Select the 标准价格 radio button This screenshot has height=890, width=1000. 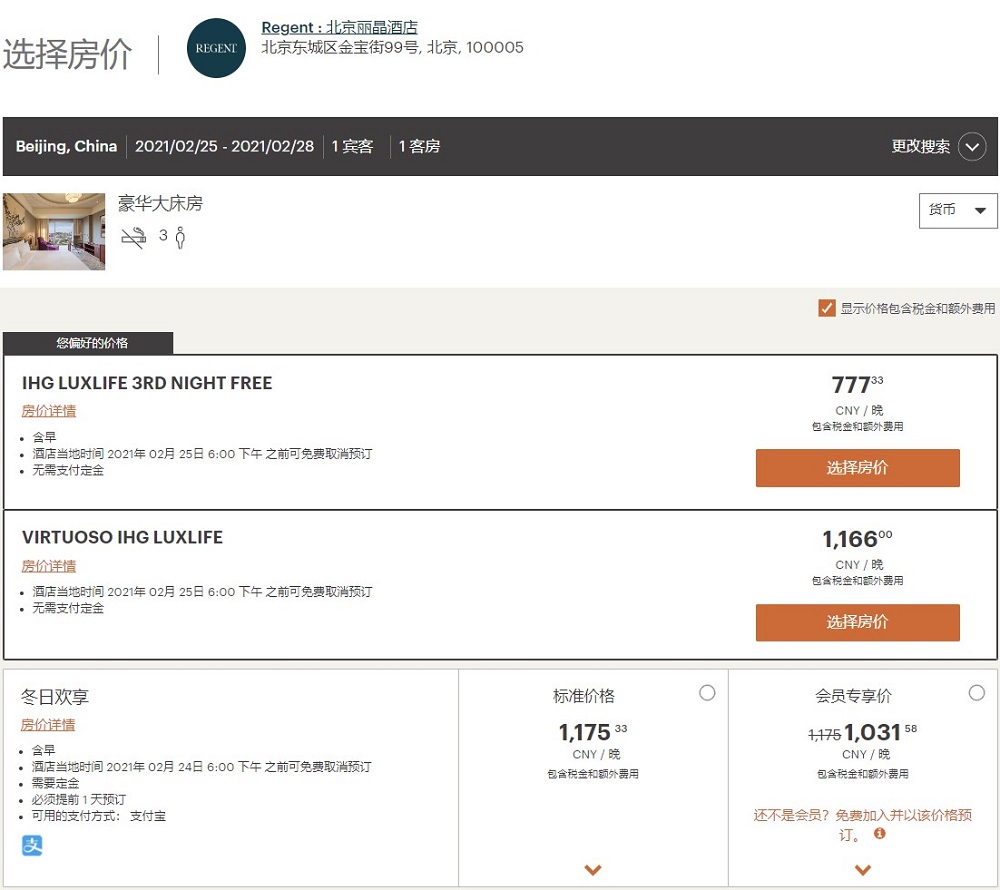tap(707, 692)
